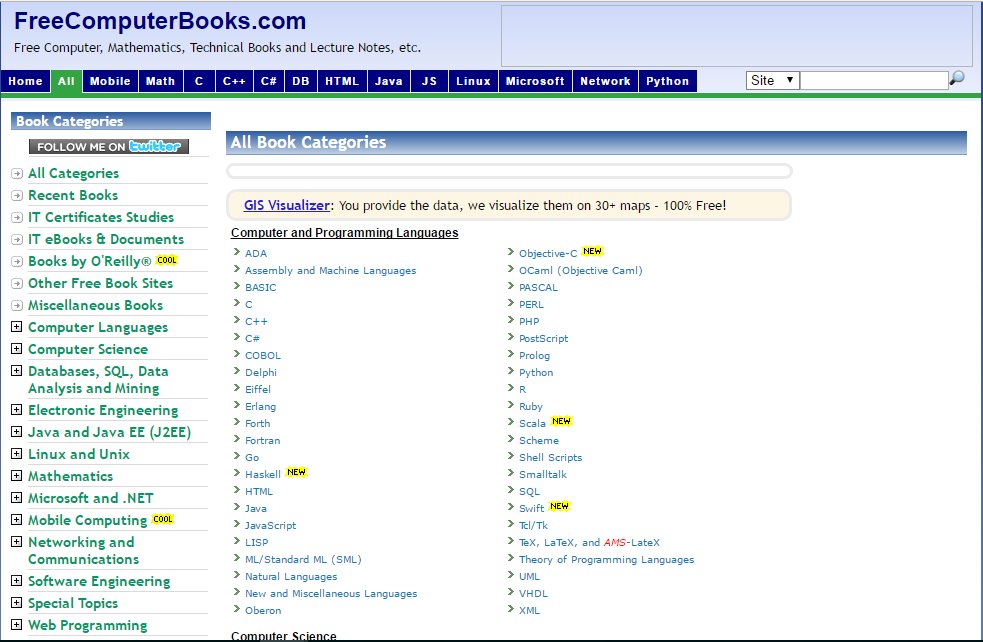Go to the Home navigation tab
The image size is (983, 642).
click(26, 82)
